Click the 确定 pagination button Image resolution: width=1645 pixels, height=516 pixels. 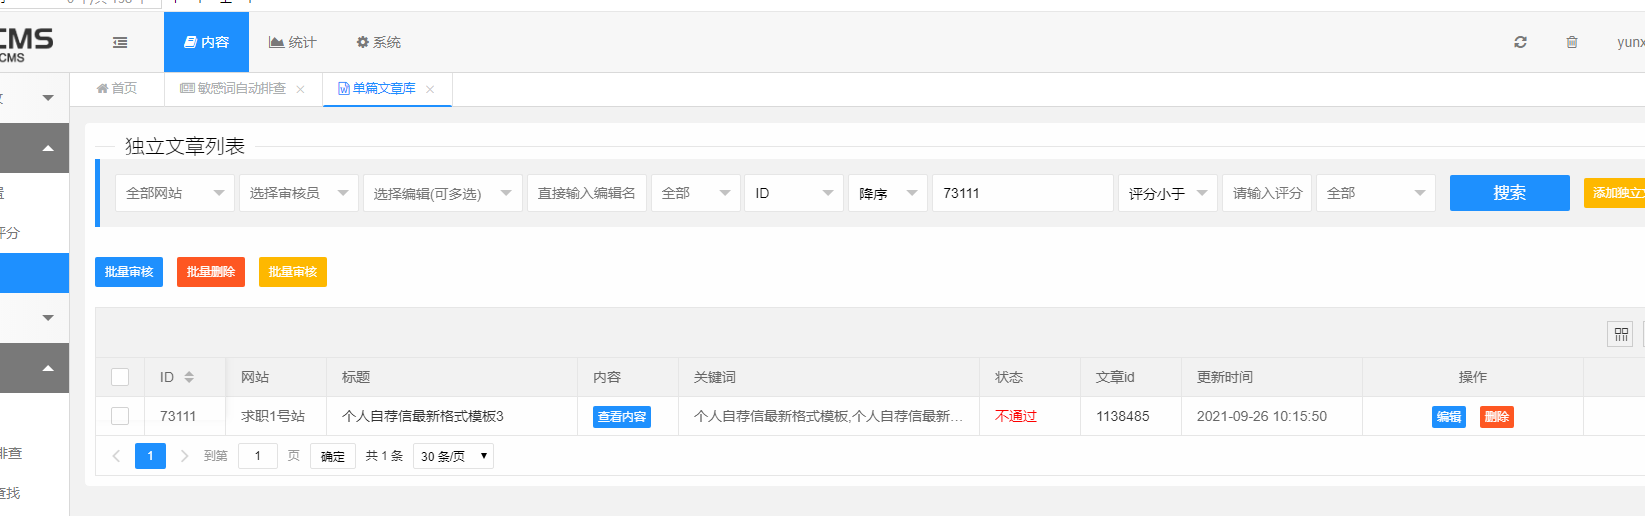[333, 456]
